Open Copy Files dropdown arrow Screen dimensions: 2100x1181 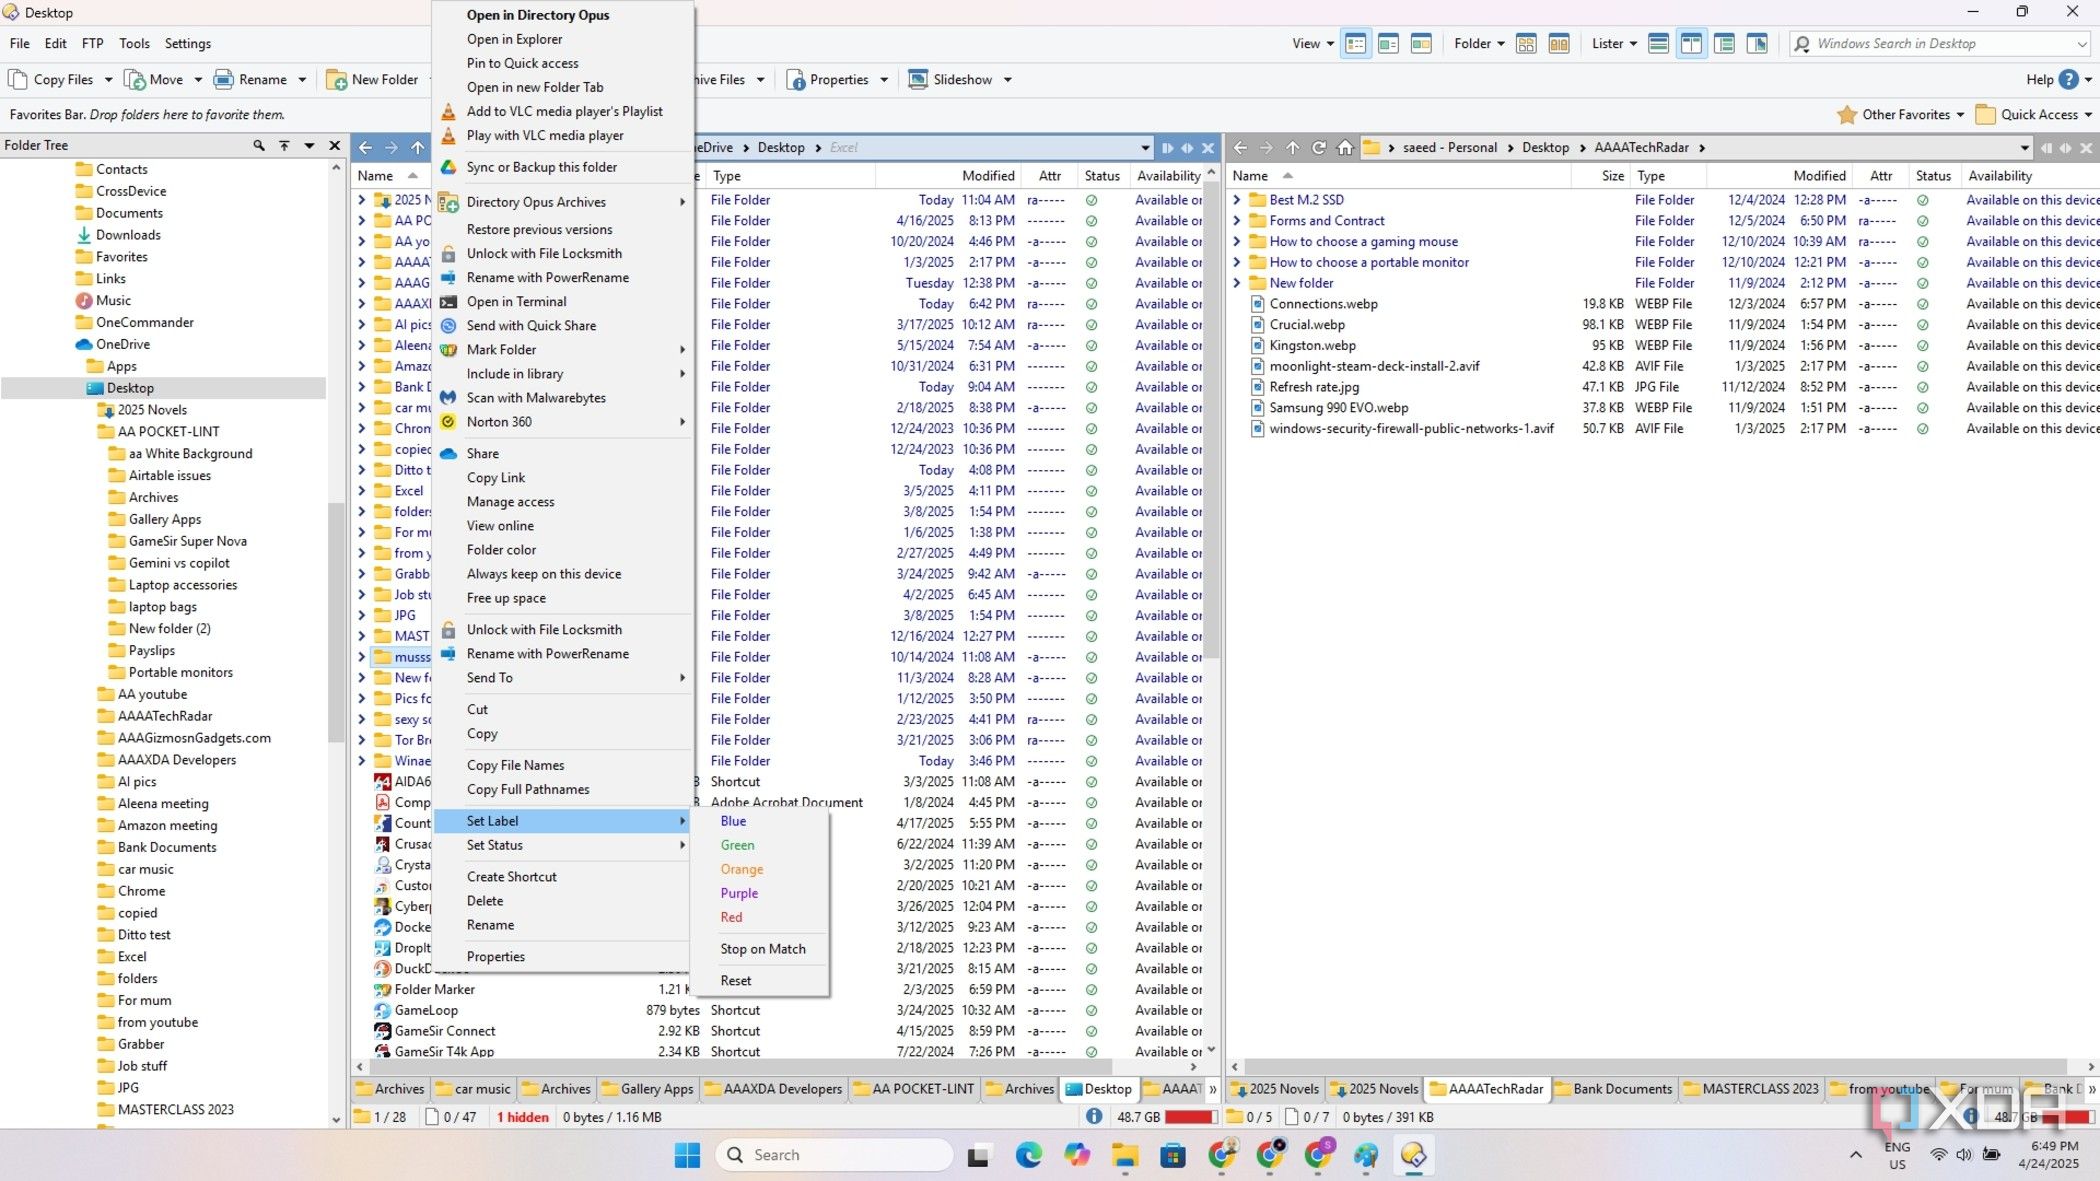tap(110, 80)
